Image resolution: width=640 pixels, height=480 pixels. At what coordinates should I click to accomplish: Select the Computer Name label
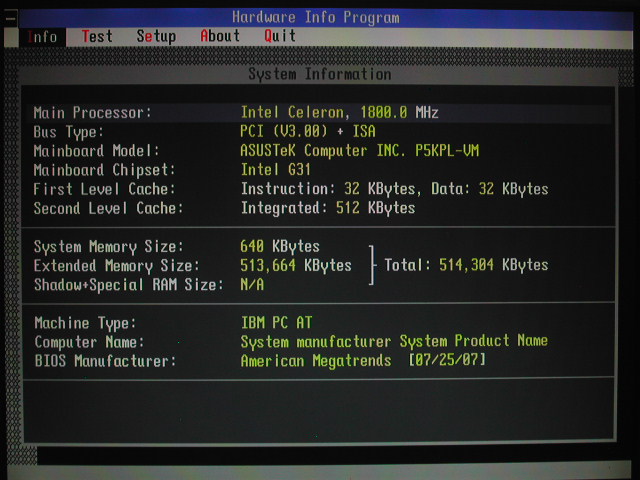pos(89,342)
